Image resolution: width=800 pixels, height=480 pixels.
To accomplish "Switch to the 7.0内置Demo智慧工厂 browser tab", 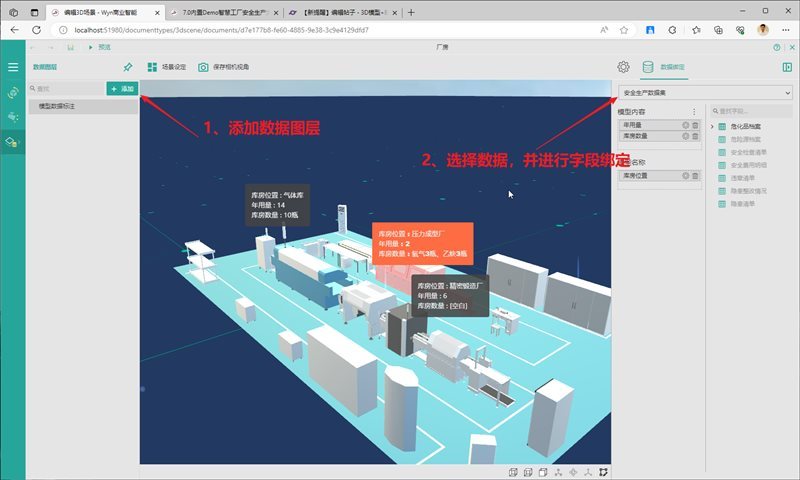I will [x=224, y=13].
